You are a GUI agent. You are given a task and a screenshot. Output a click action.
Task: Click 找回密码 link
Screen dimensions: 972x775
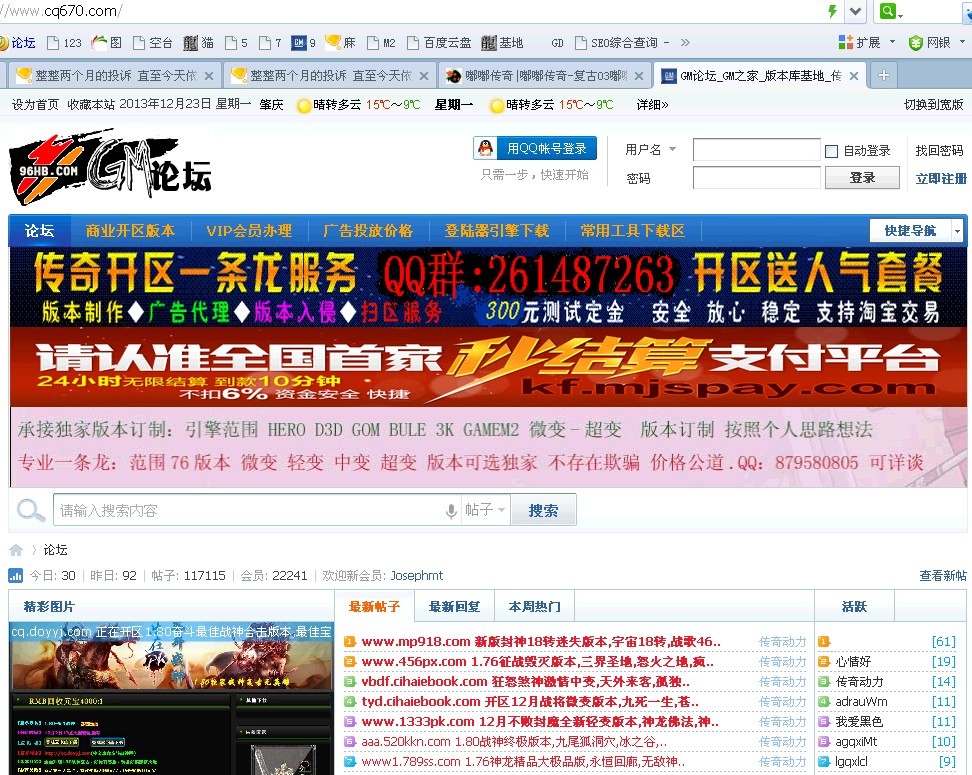[940, 150]
